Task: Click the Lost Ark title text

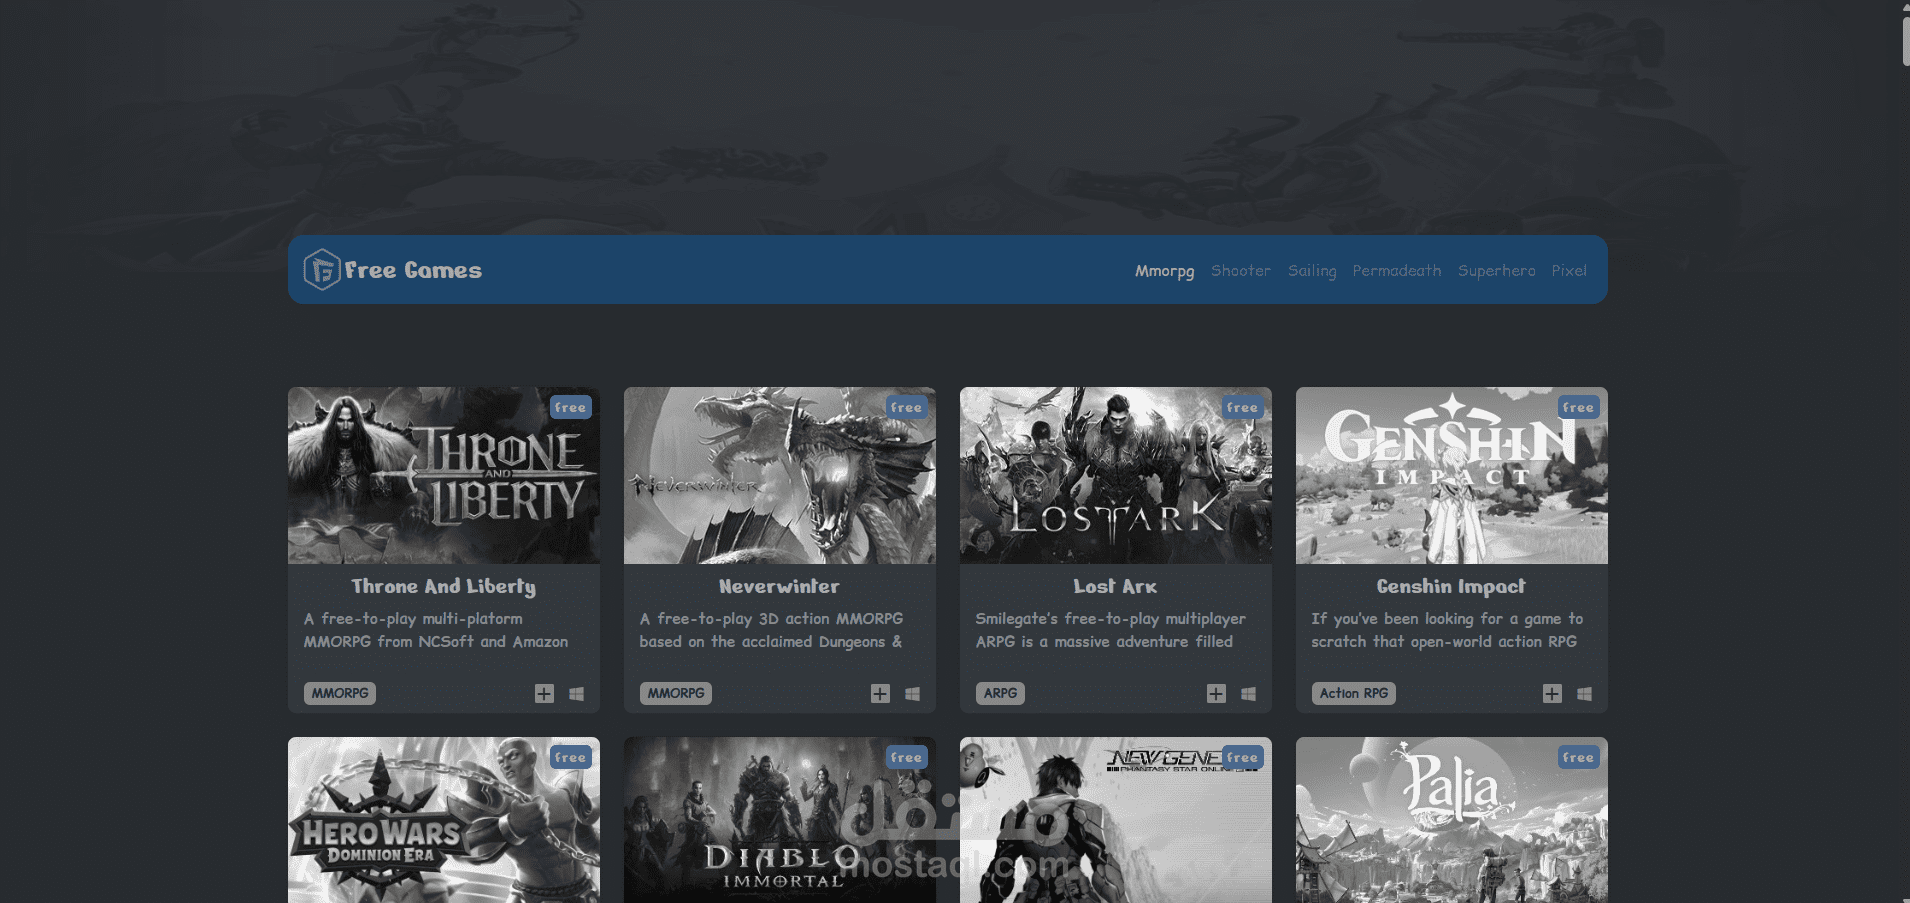Action: point(1116,587)
